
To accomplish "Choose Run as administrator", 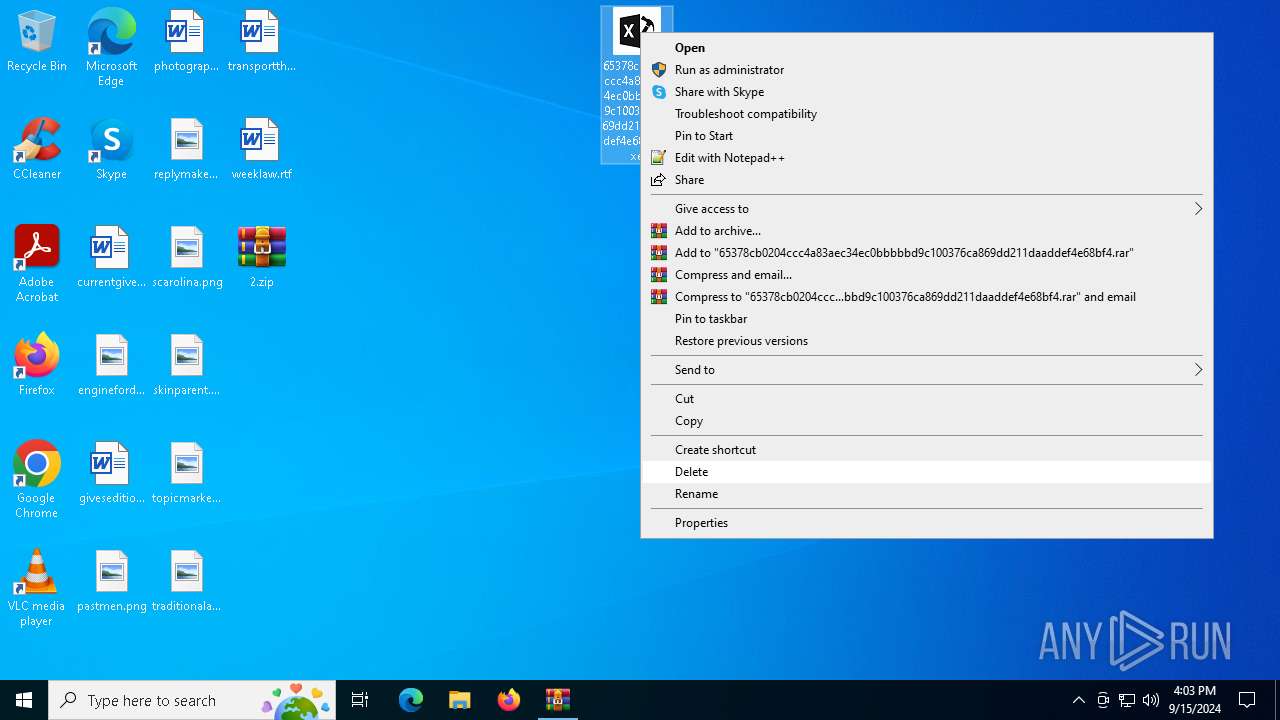I will [x=927, y=70].
